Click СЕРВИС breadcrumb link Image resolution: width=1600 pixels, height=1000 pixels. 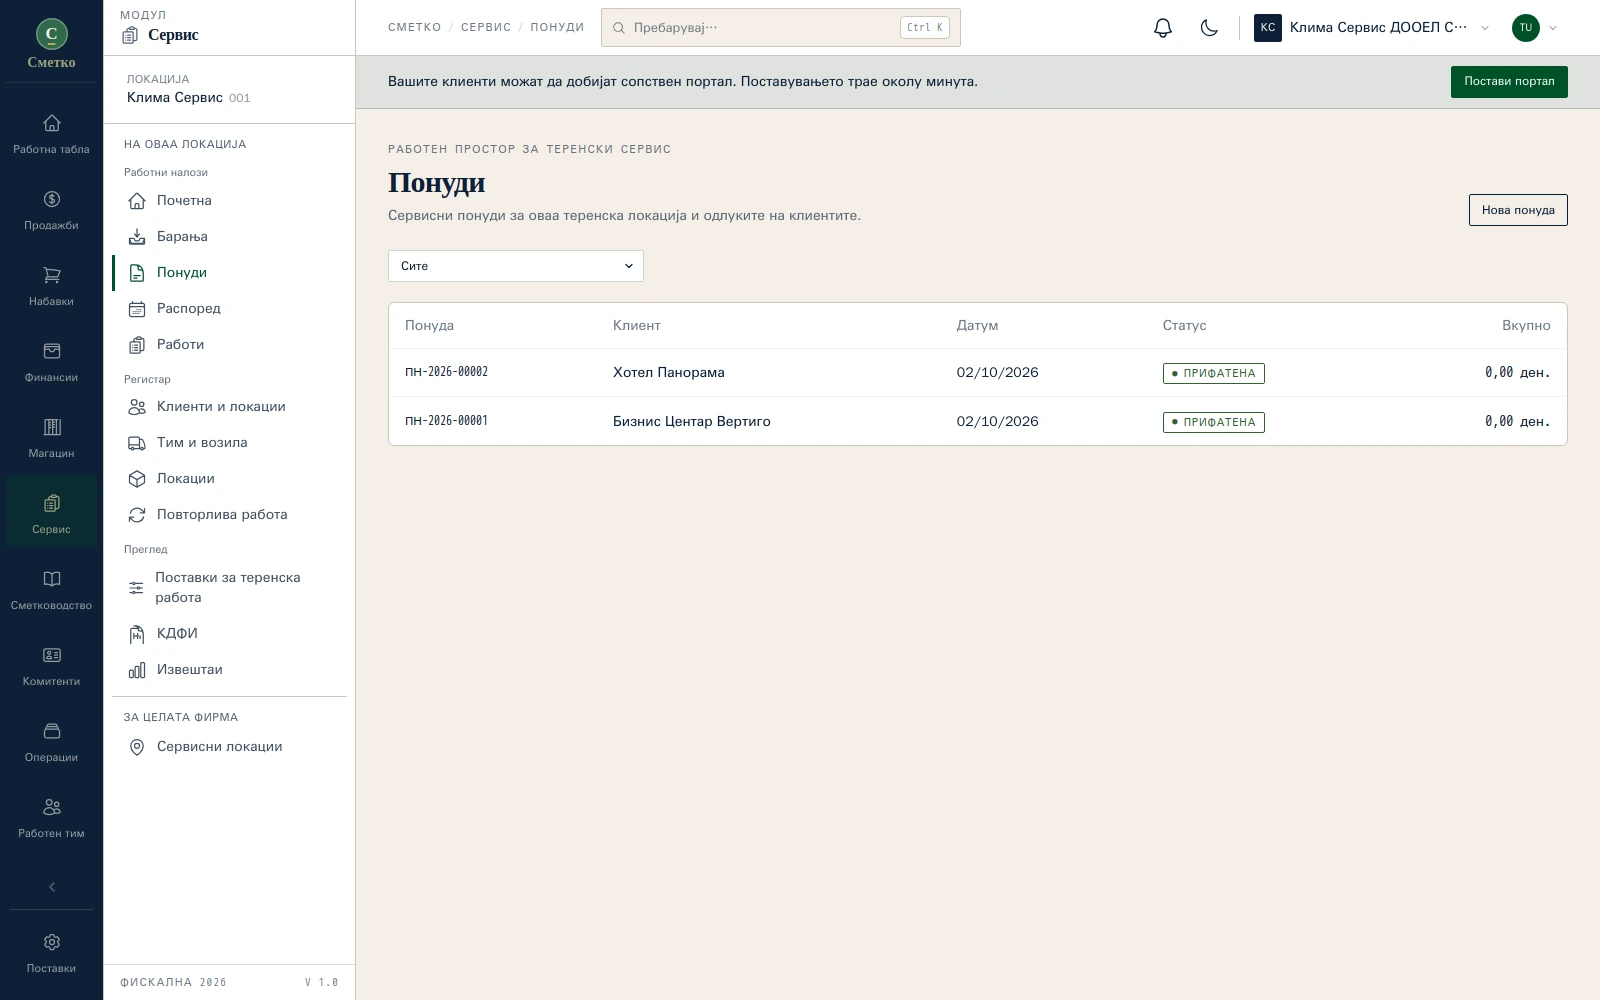(486, 28)
